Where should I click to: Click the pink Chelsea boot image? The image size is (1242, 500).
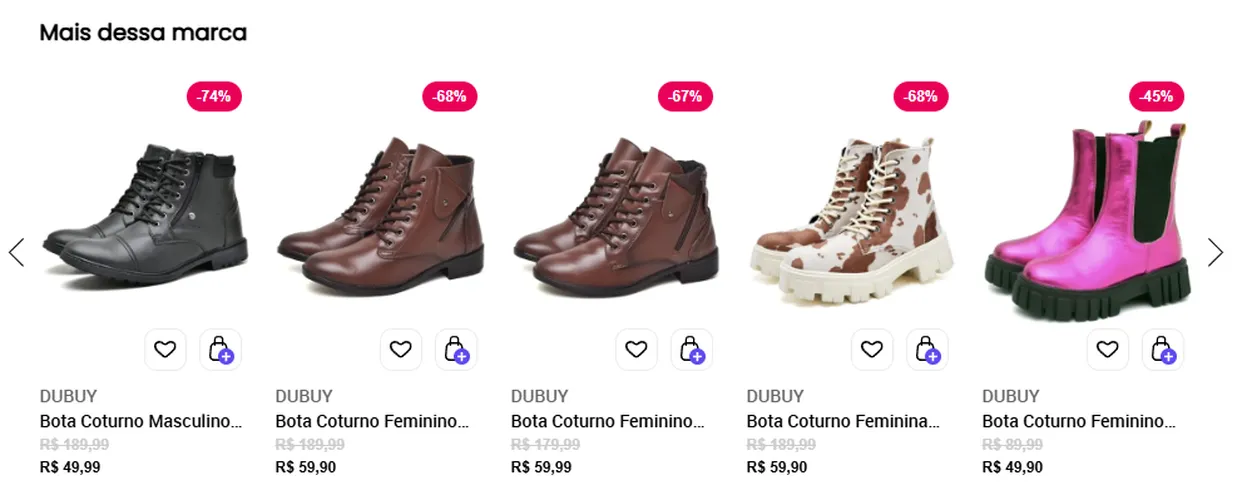coord(1088,220)
